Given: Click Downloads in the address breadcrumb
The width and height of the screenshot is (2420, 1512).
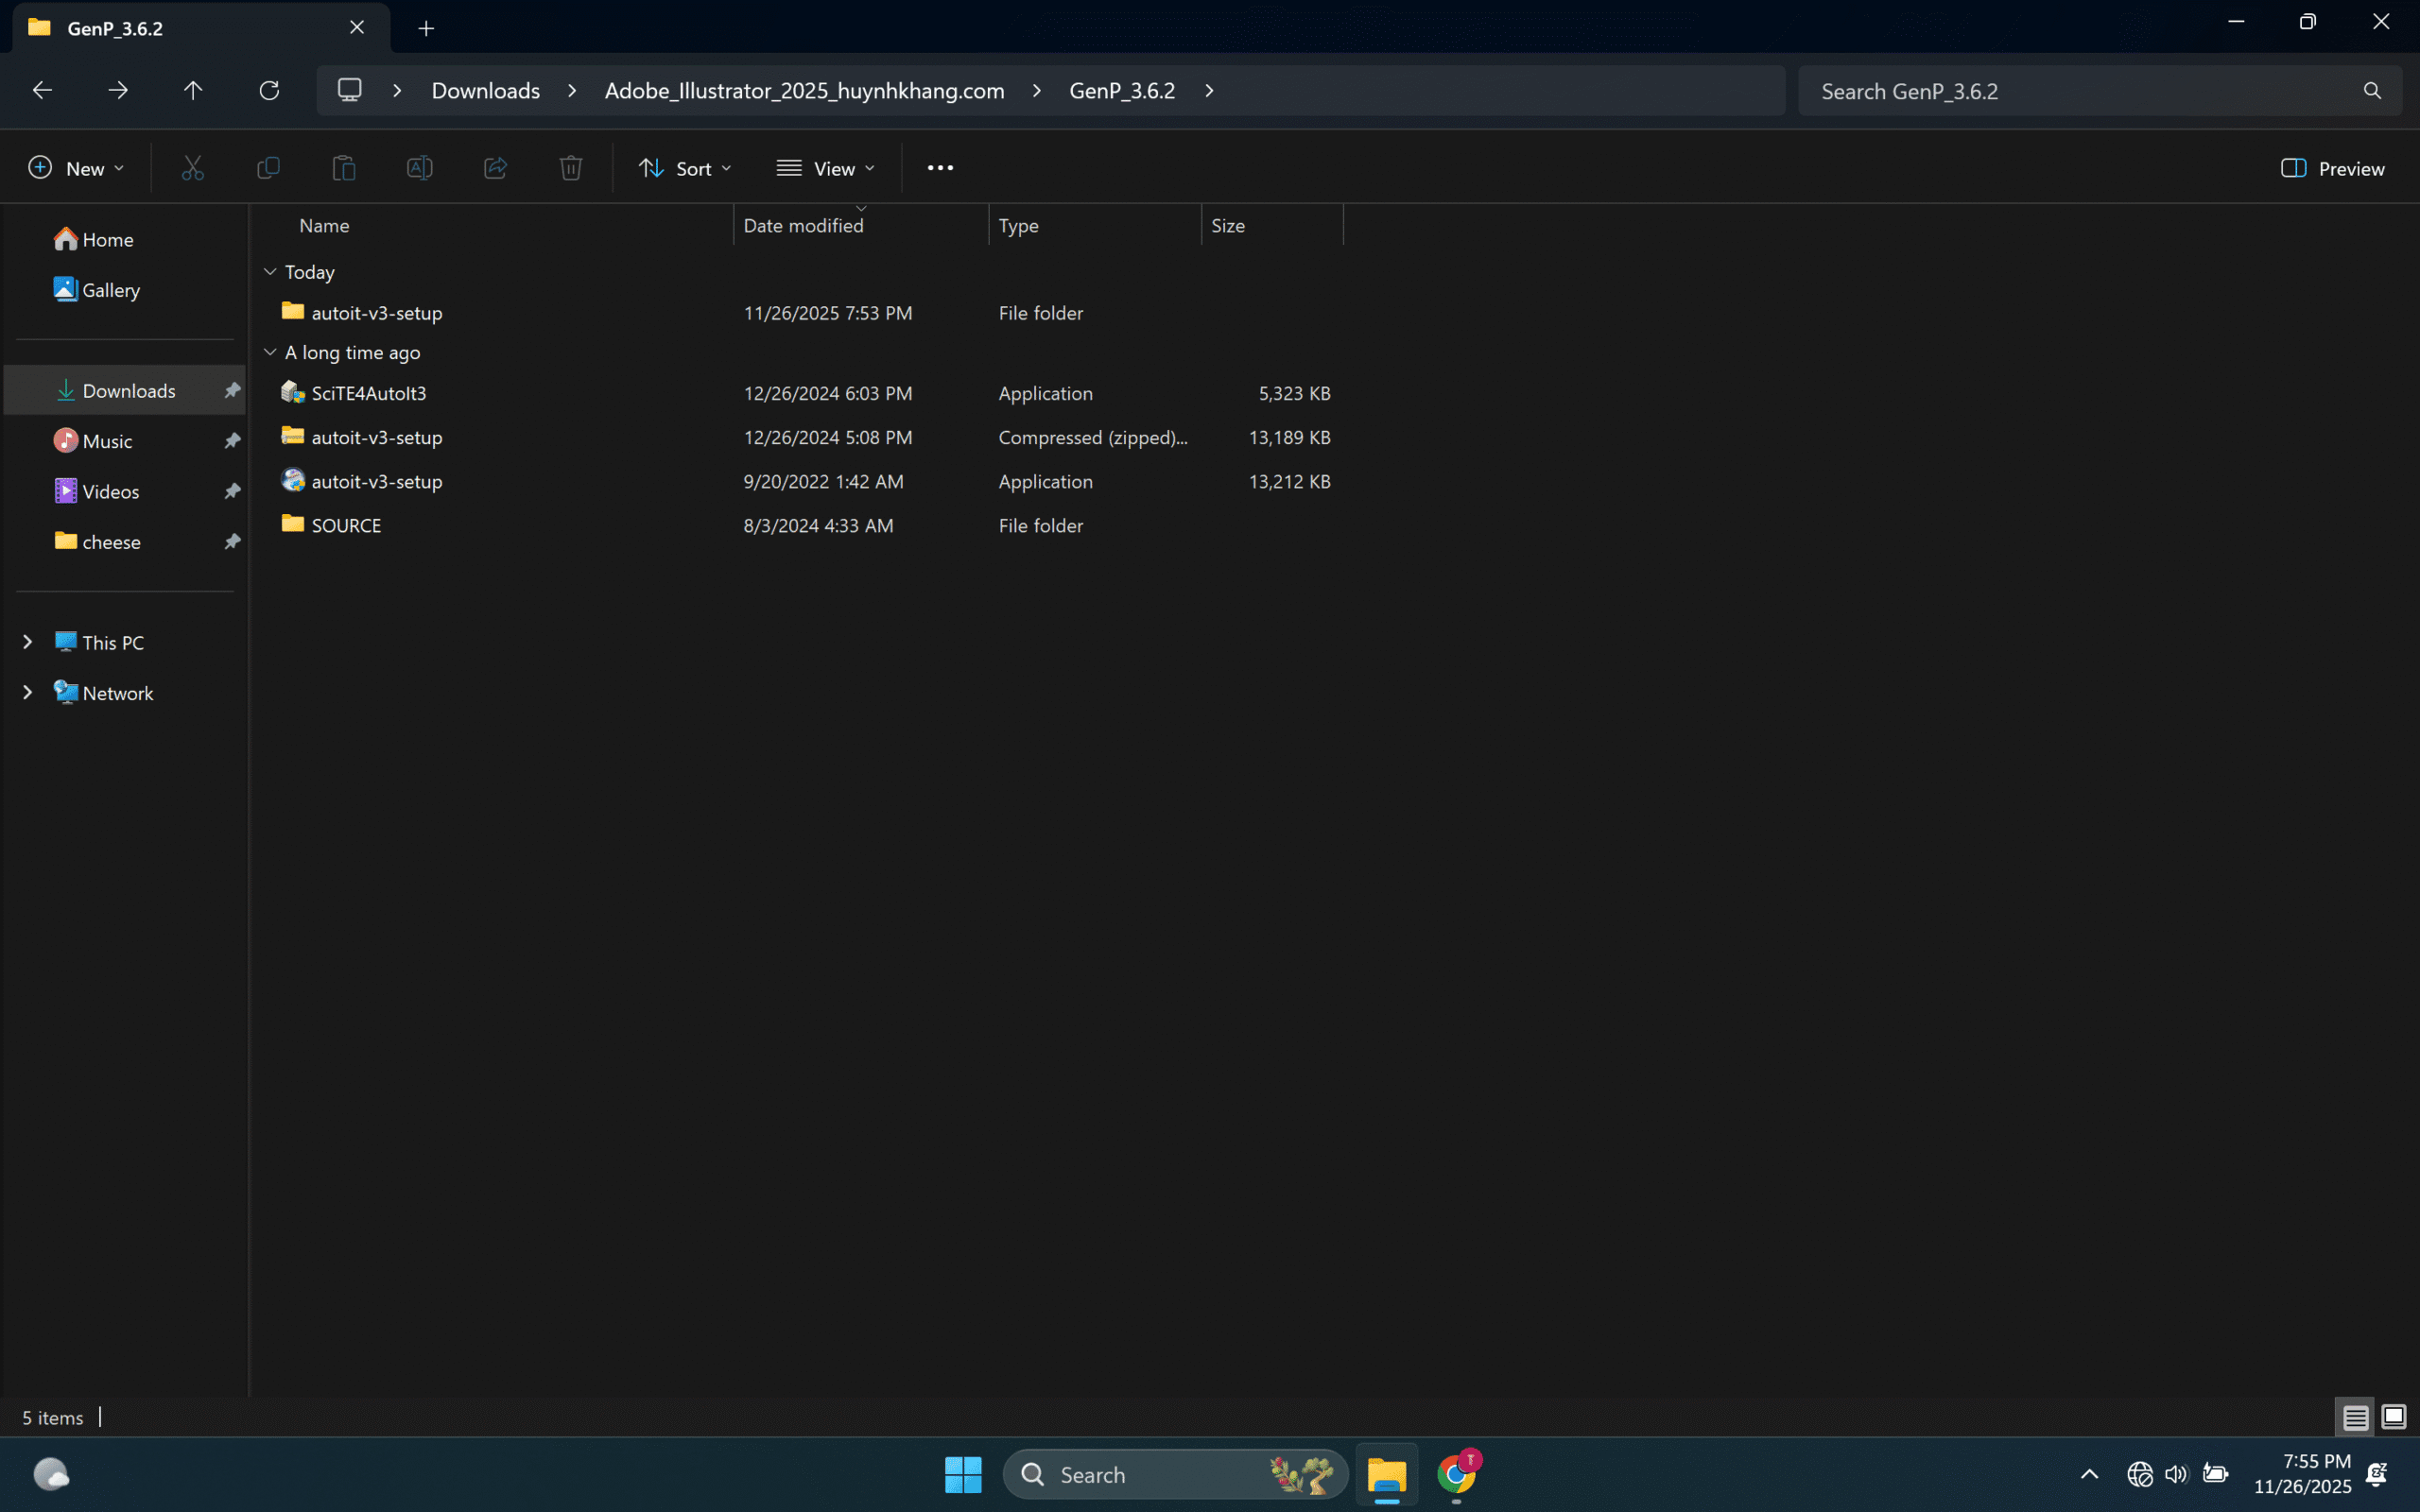Looking at the screenshot, I should coord(485,91).
